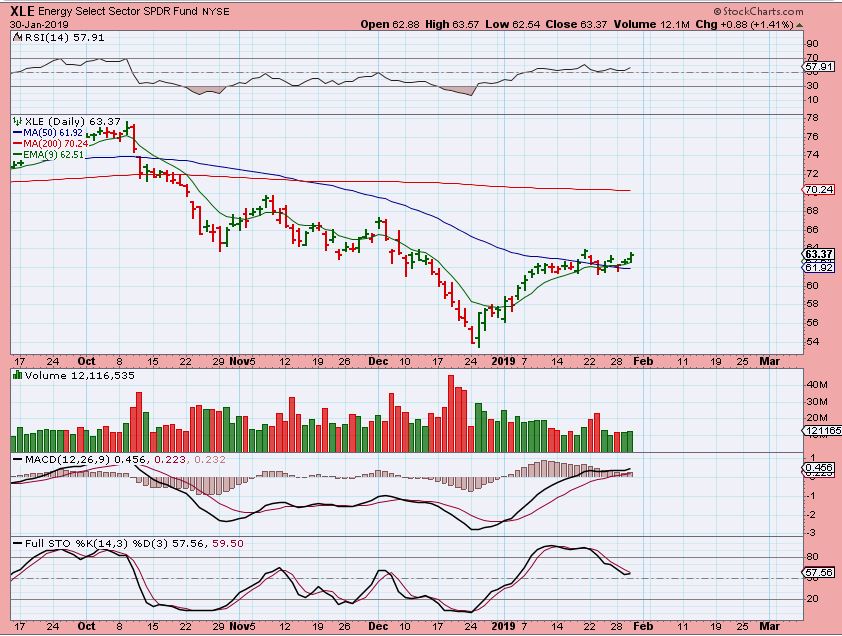This screenshot has width=842, height=636.
Task: Click the MA(50) blue line swatch
Action: (x=18, y=133)
